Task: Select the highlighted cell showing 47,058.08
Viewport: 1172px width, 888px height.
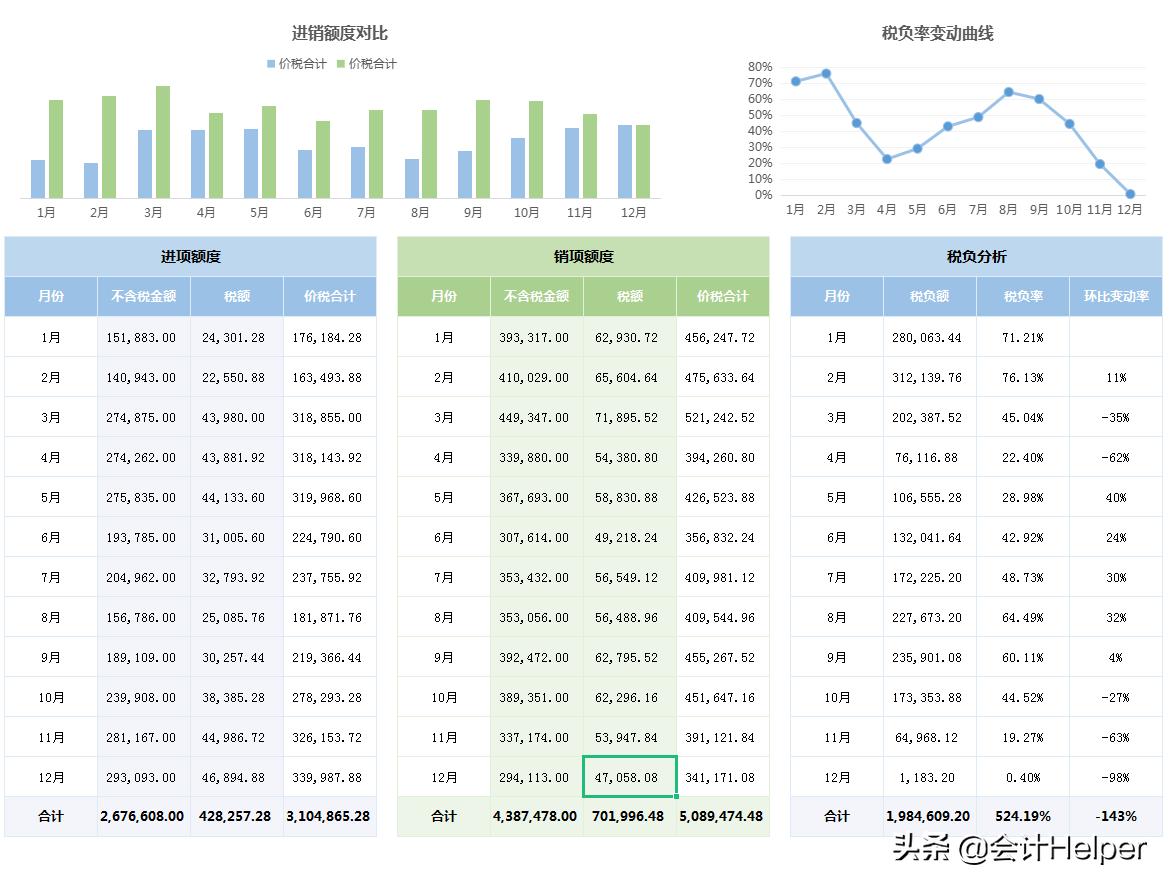Action: point(629,777)
